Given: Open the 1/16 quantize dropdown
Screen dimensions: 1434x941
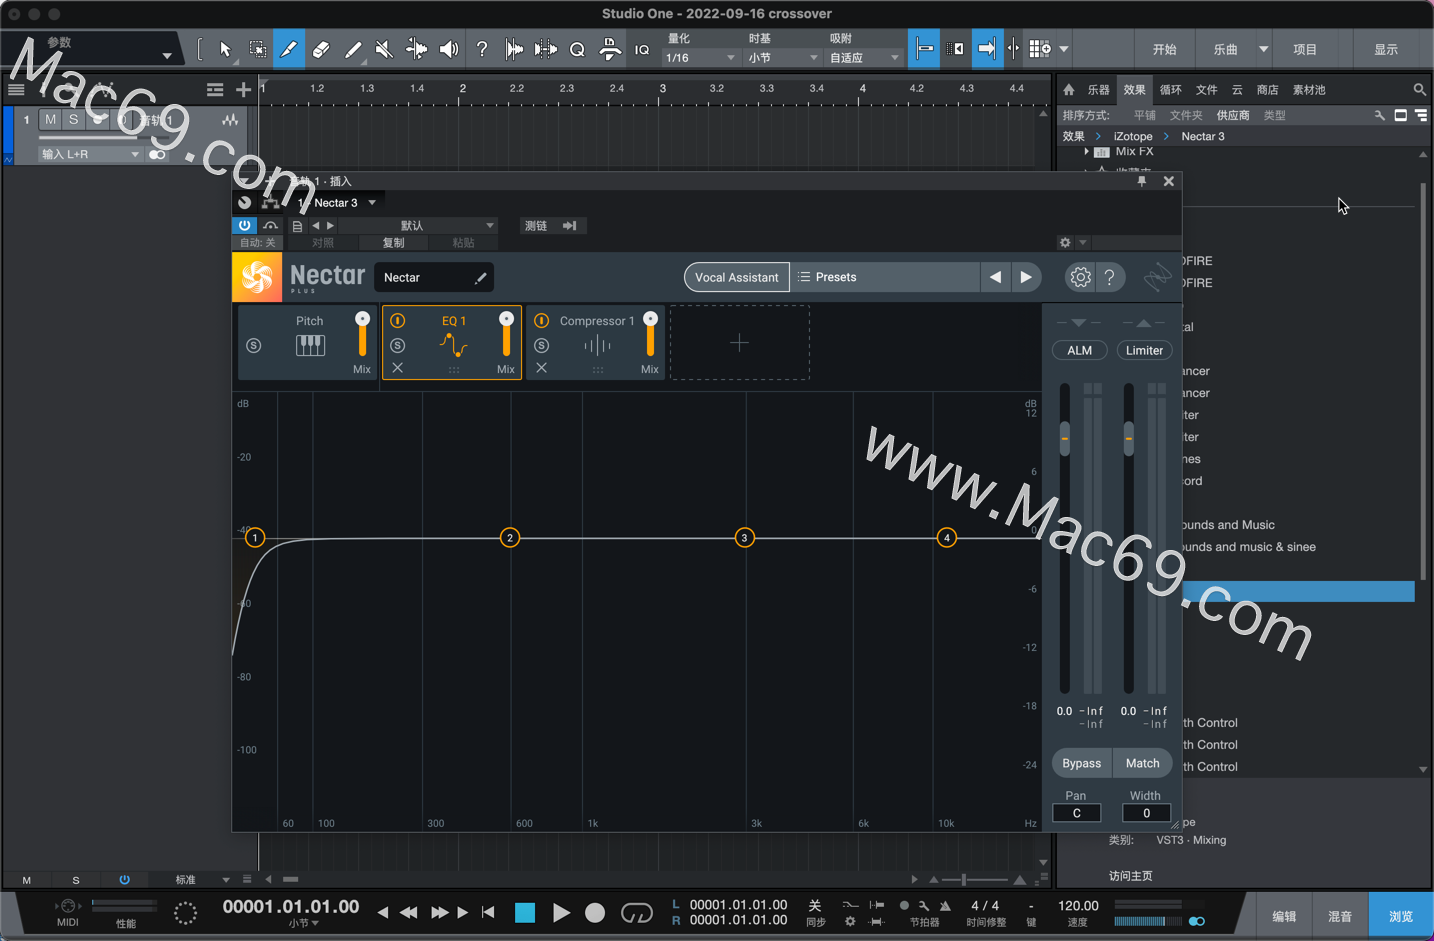Looking at the screenshot, I should point(700,58).
